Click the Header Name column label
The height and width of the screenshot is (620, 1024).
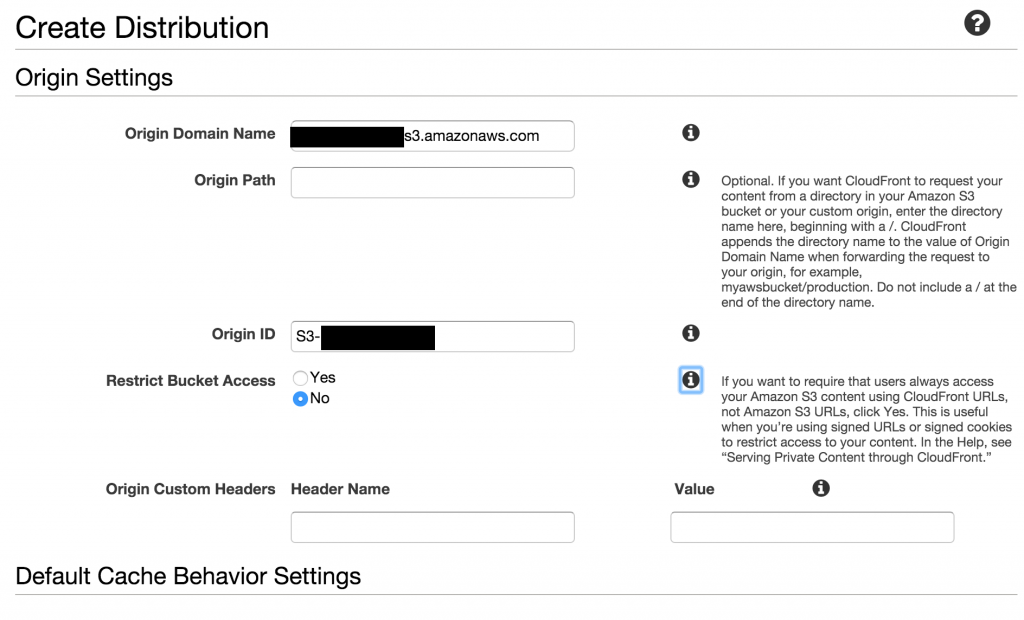pos(340,489)
